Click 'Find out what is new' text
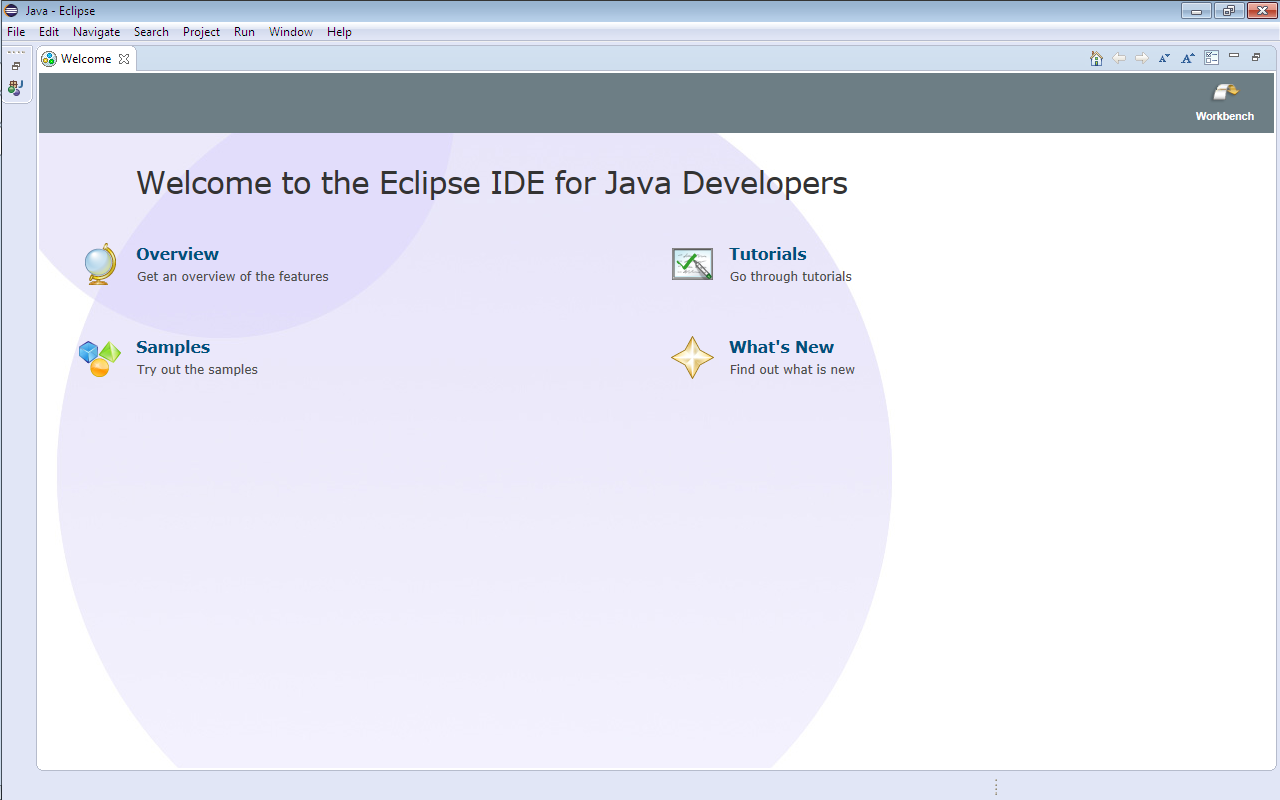 click(792, 370)
